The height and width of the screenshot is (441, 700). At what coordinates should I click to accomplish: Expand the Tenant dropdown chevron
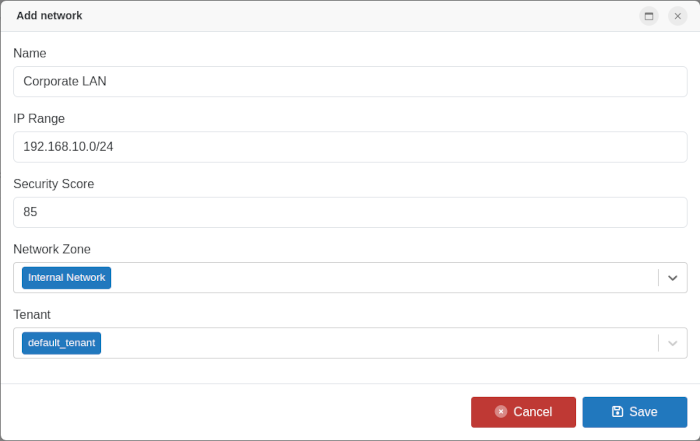[673, 343]
